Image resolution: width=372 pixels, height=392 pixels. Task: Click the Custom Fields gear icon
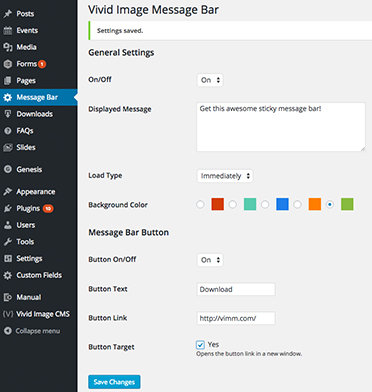click(8, 275)
